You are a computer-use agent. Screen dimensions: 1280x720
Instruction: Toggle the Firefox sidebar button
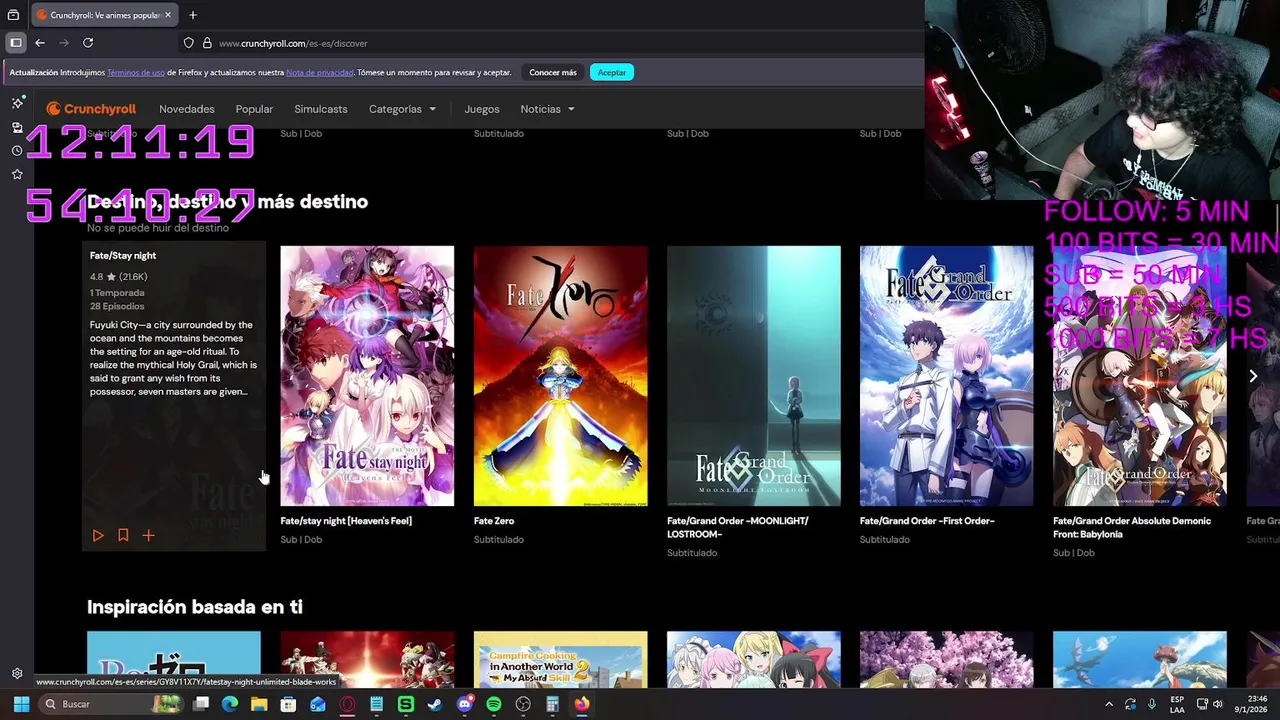pos(15,43)
